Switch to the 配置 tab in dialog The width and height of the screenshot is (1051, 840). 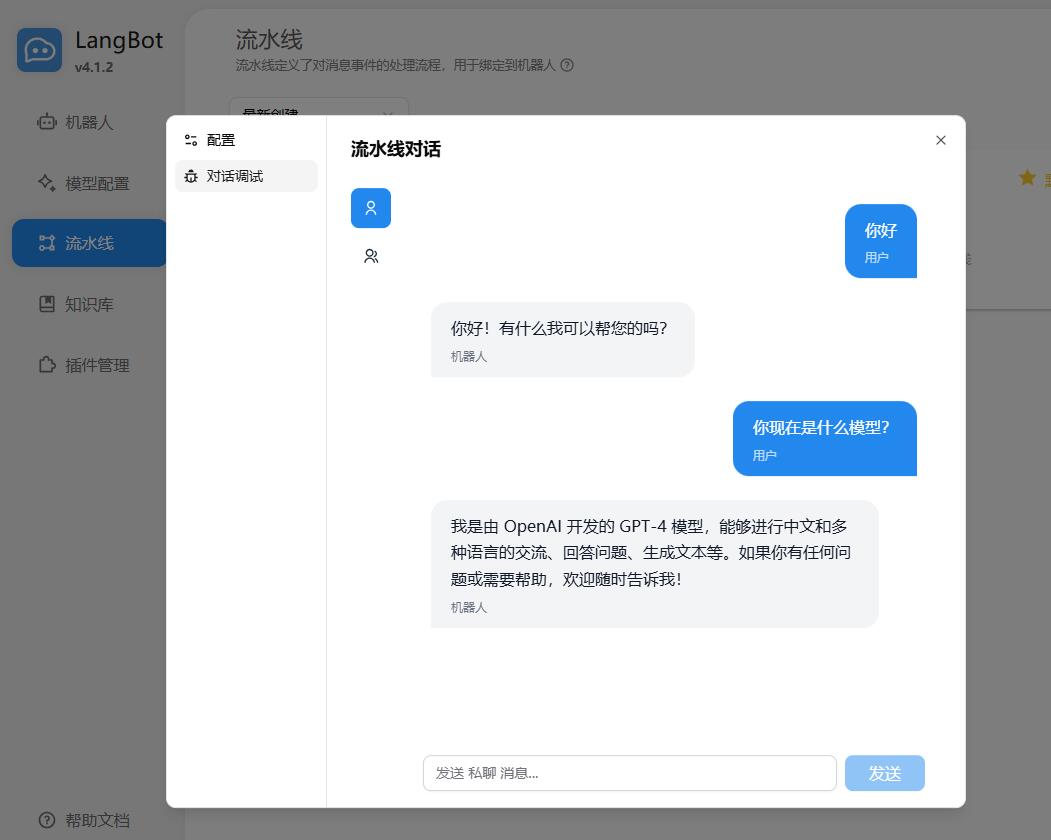coord(246,140)
